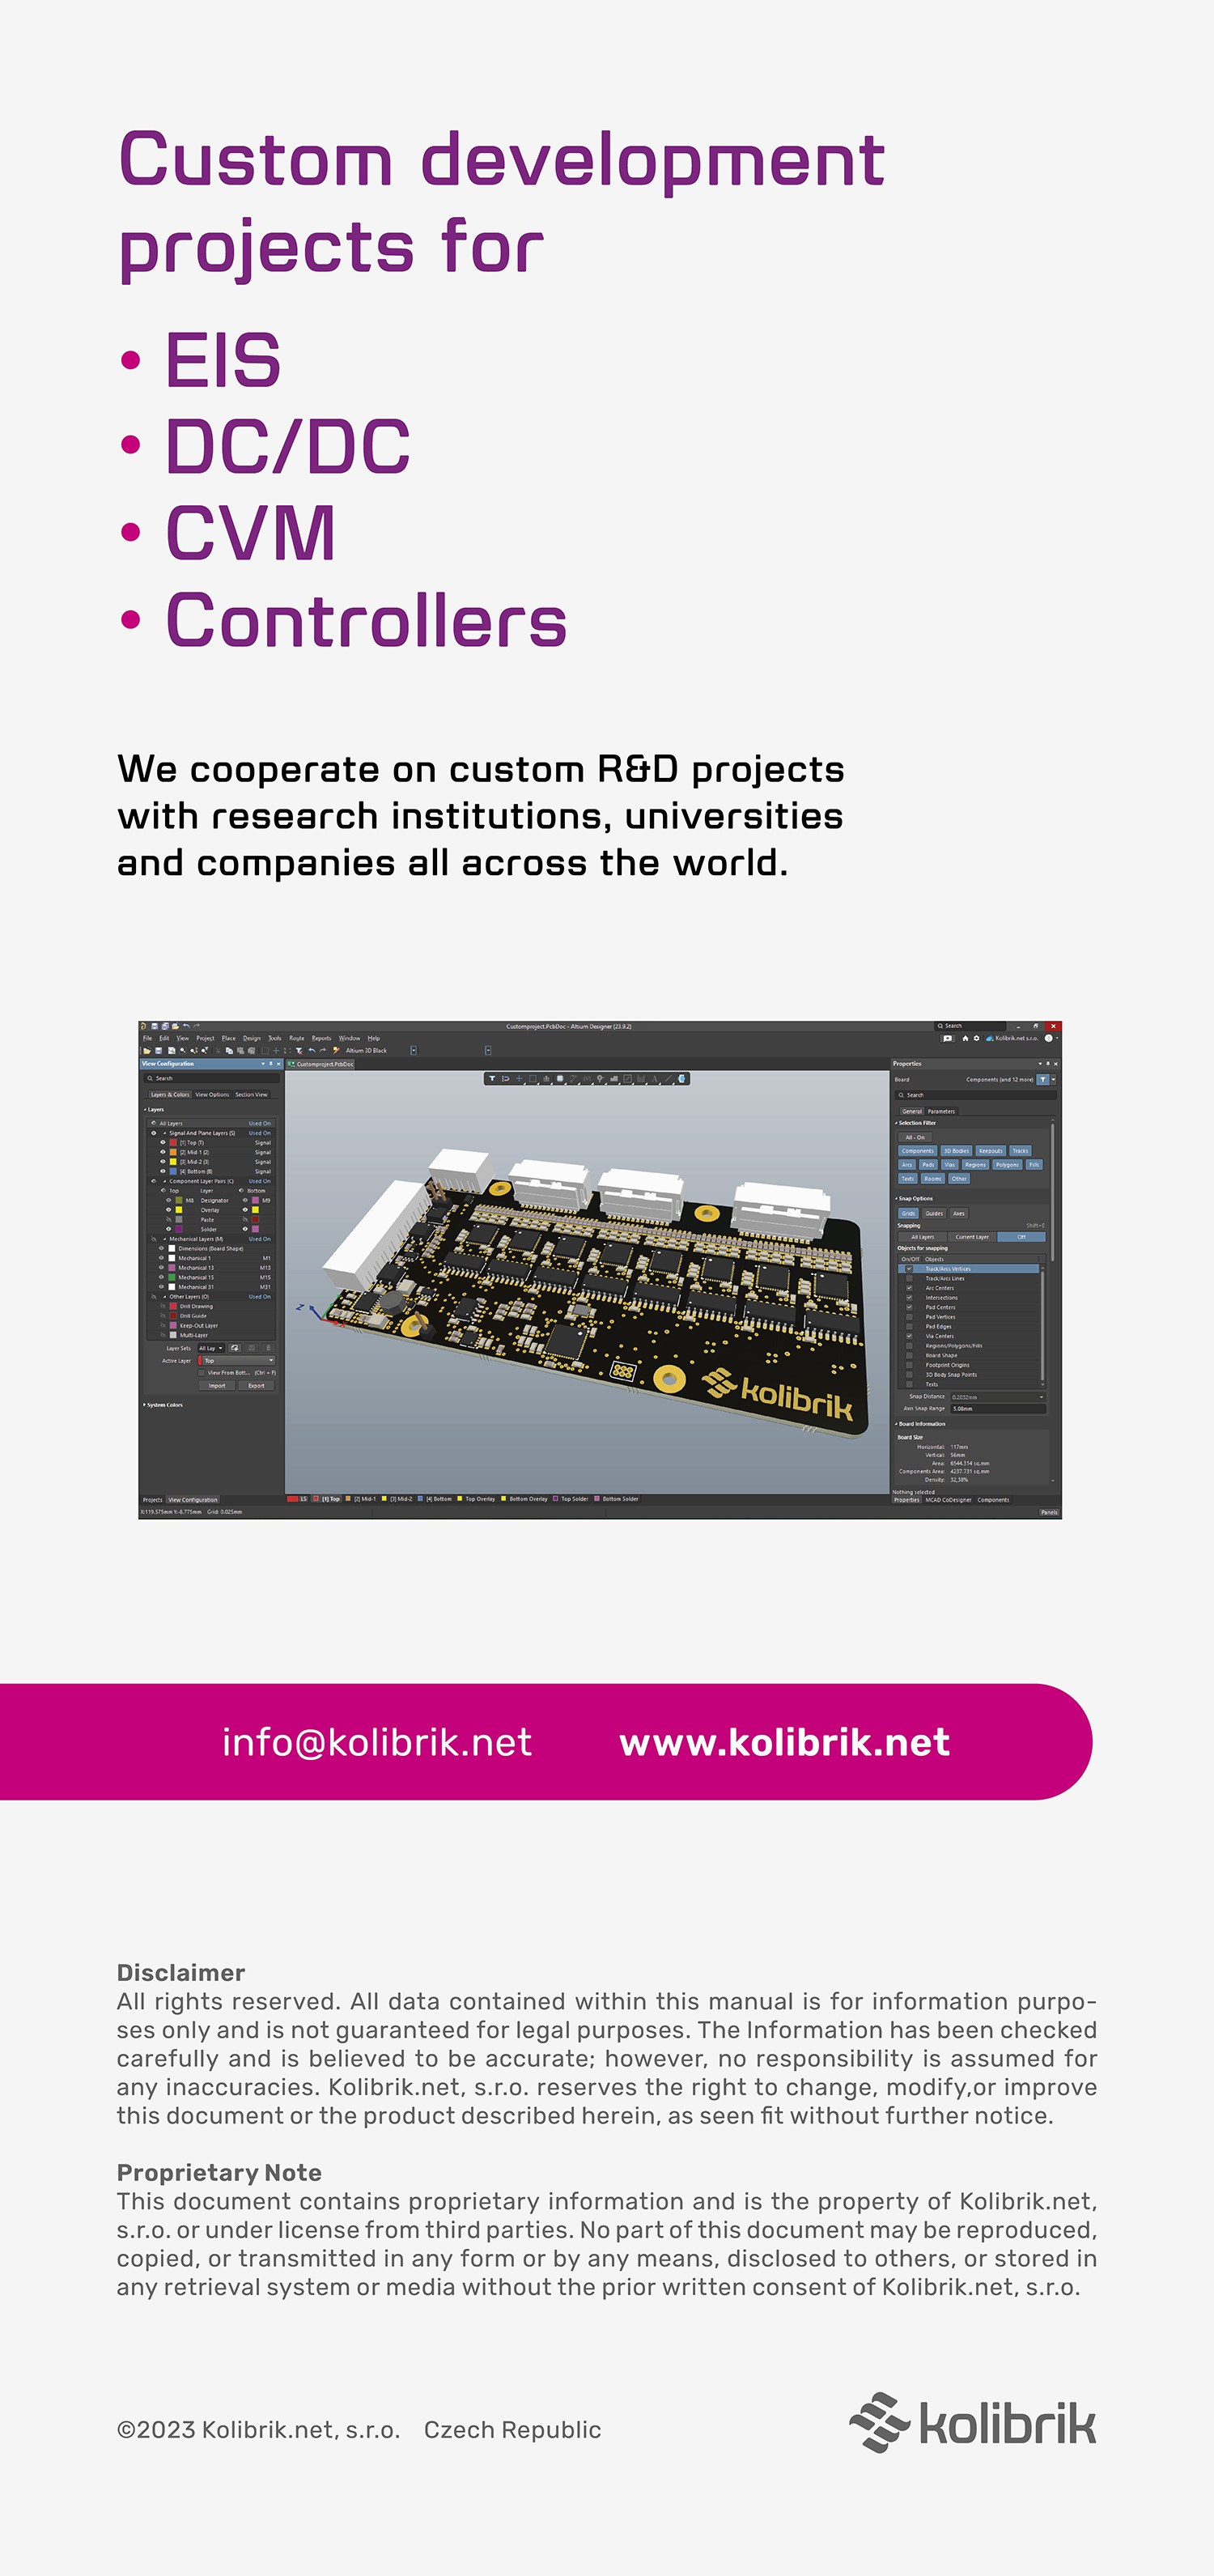Click the Guides snap option button
Viewport: 1214px width, 2576px height.
click(934, 1214)
